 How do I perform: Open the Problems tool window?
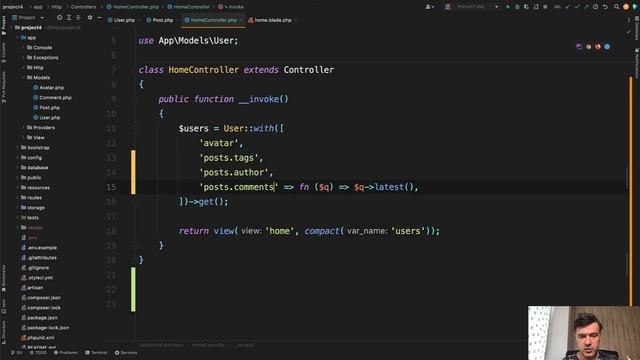tap(65, 353)
